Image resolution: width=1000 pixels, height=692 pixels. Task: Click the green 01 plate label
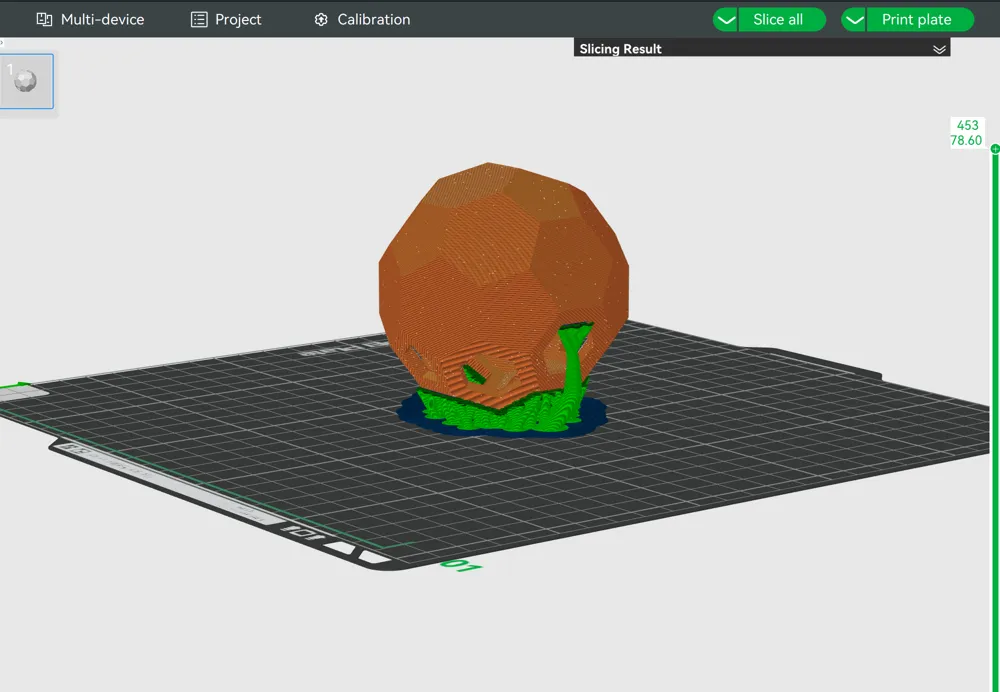(461, 566)
